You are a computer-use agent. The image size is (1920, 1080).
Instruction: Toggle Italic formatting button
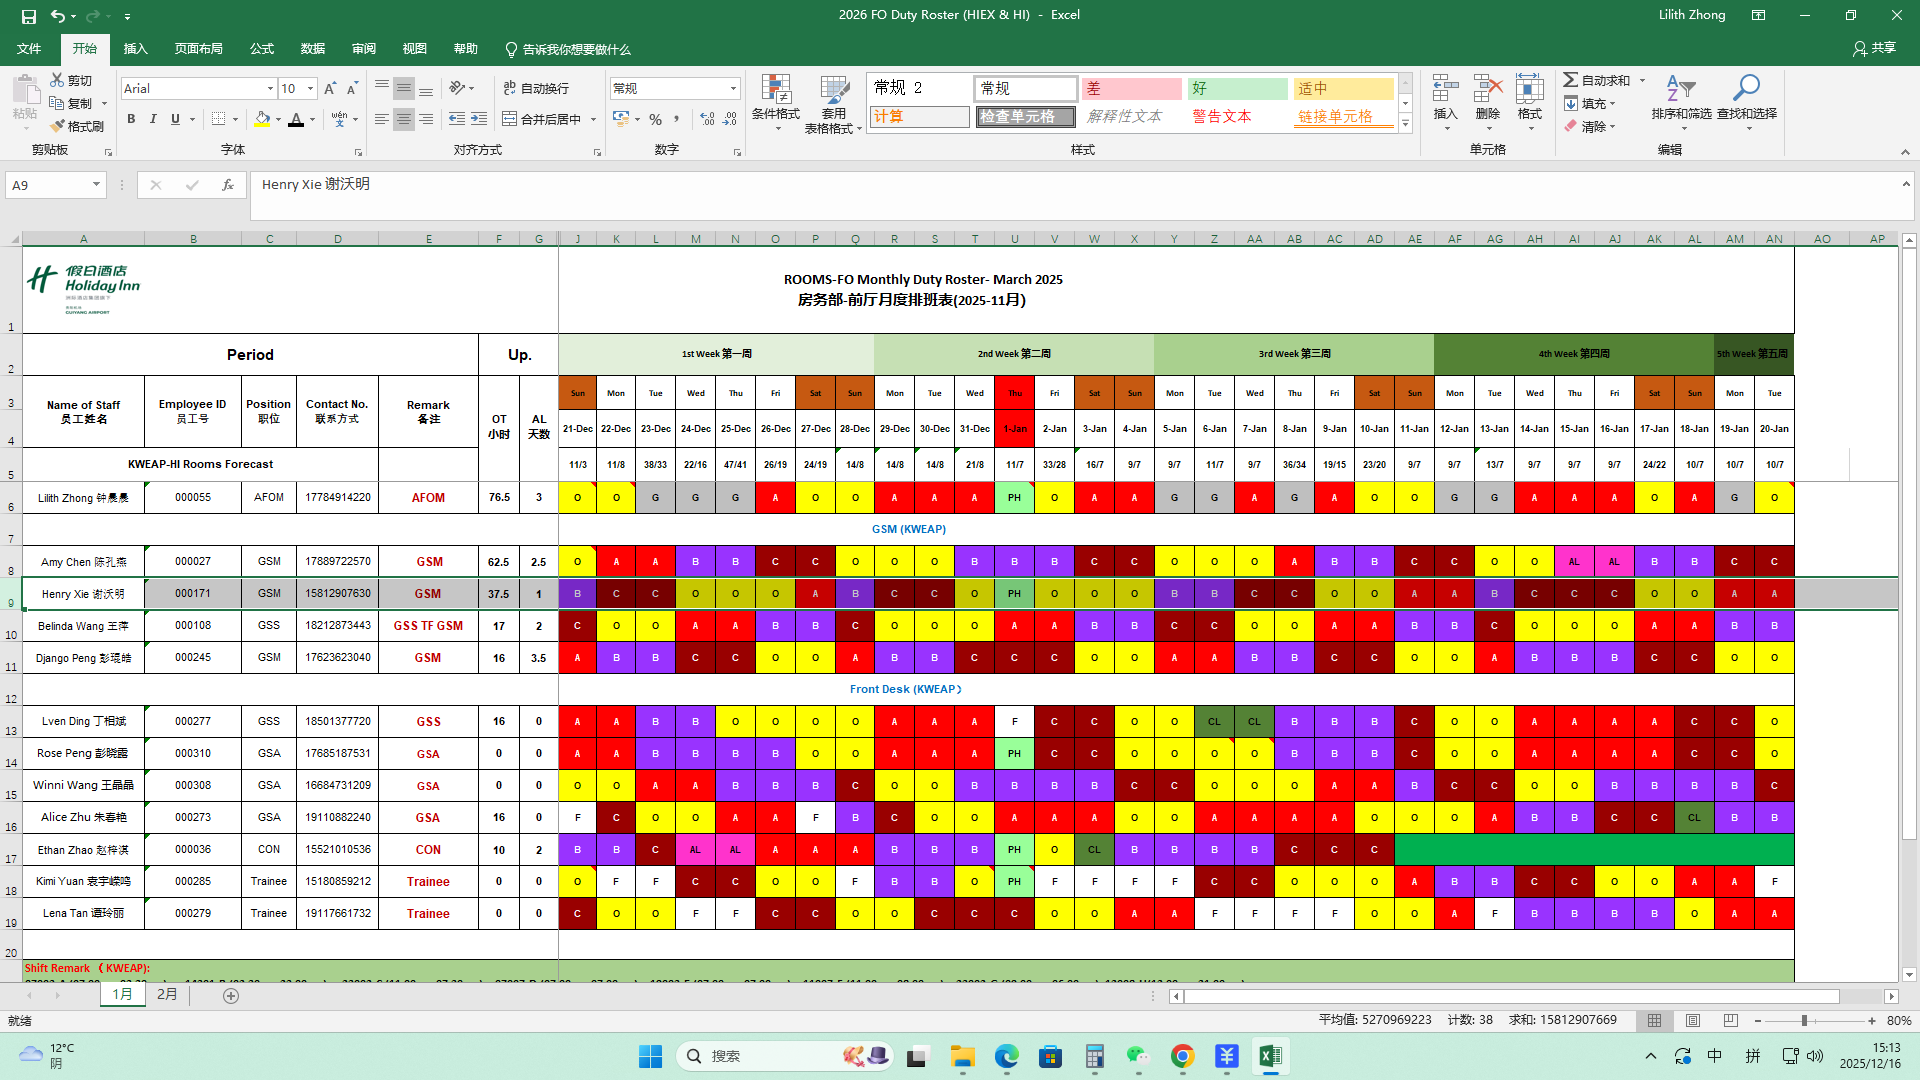tap(153, 119)
